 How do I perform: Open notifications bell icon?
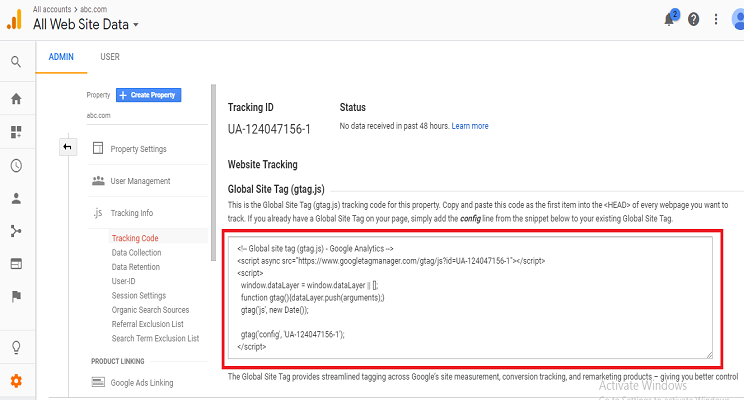pyautogui.click(x=670, y=19)
